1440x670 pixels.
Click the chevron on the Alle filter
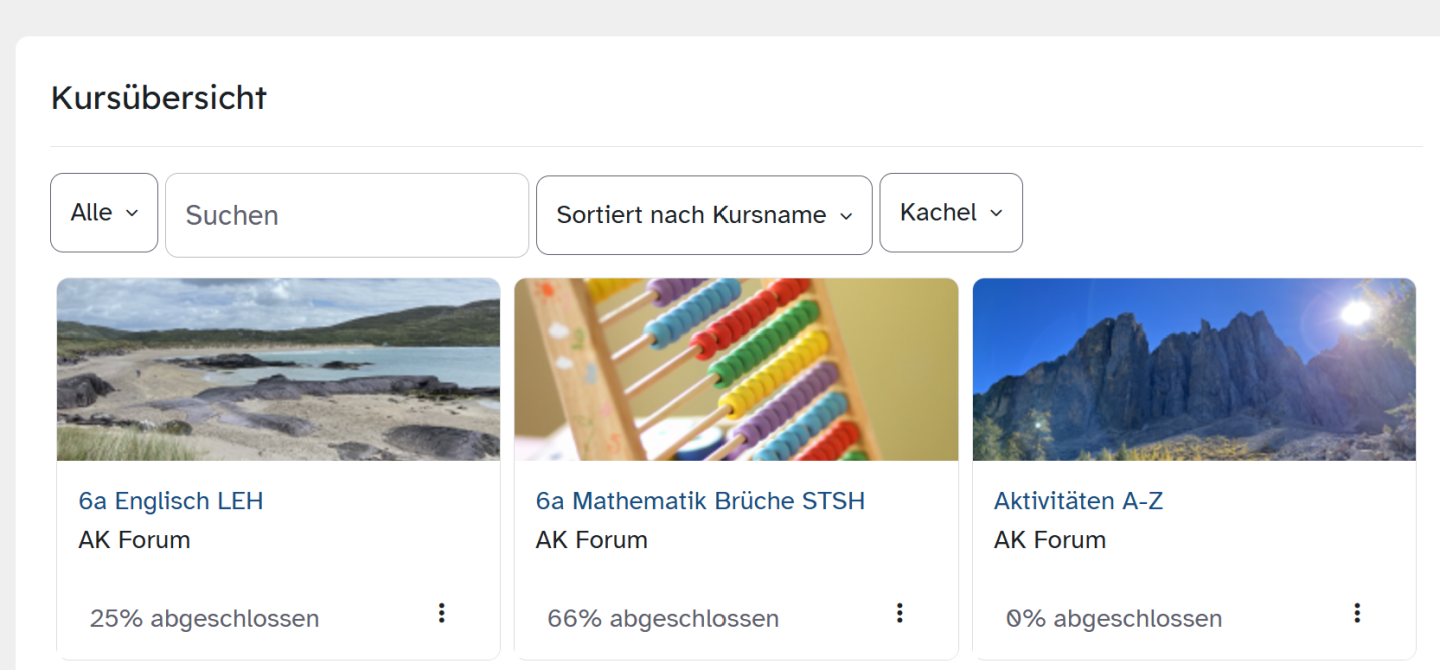tap(131, 213)
